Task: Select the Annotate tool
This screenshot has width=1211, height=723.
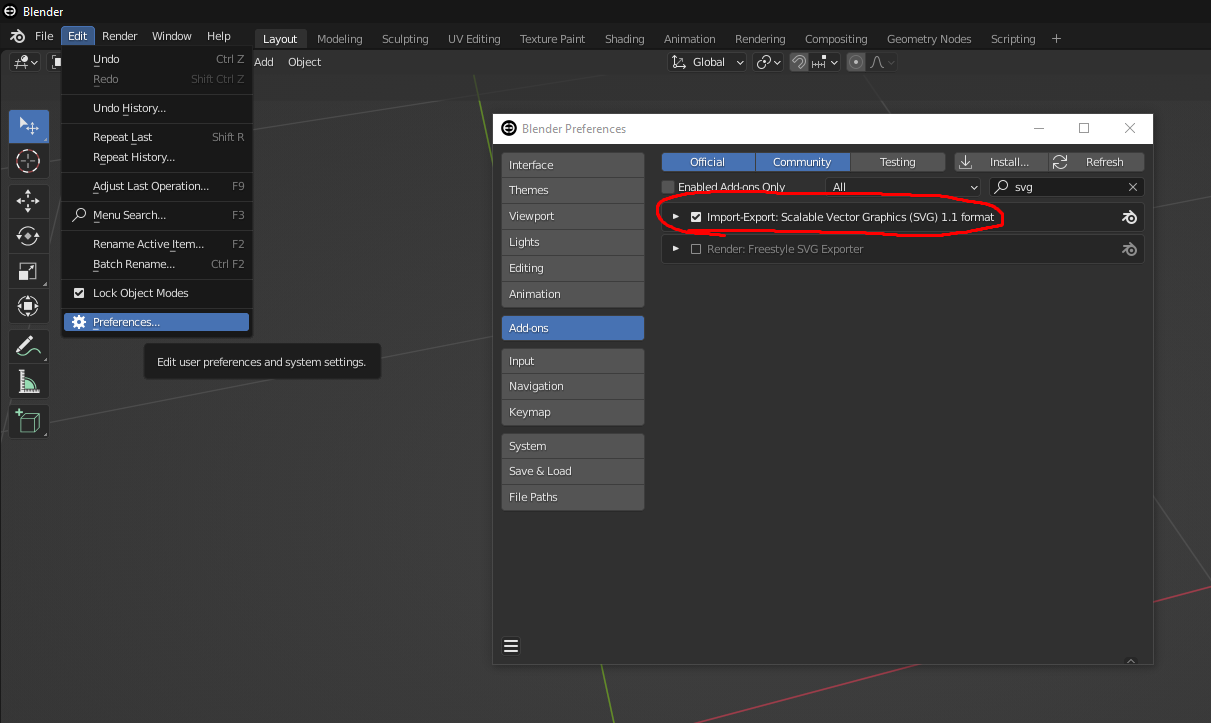Action: click(28, 347)
